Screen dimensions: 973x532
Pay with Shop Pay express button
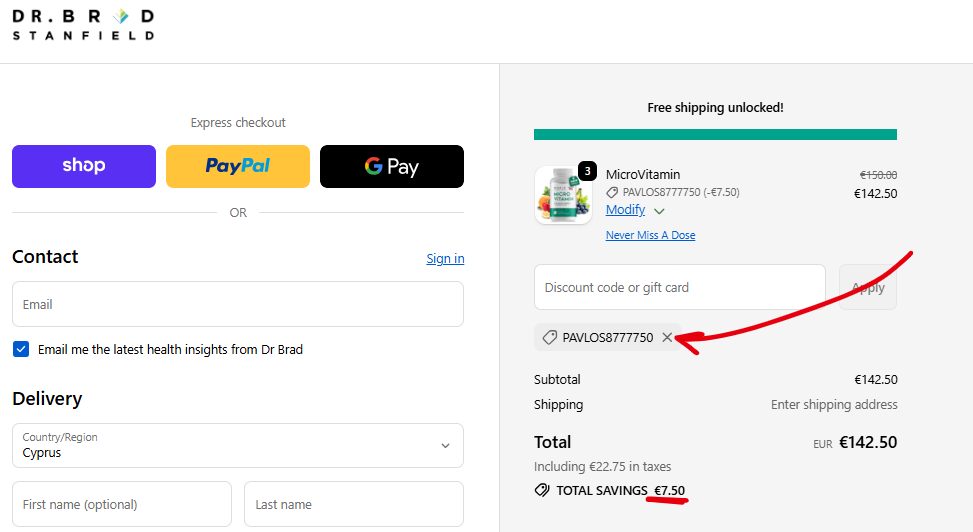coord(84,166)
